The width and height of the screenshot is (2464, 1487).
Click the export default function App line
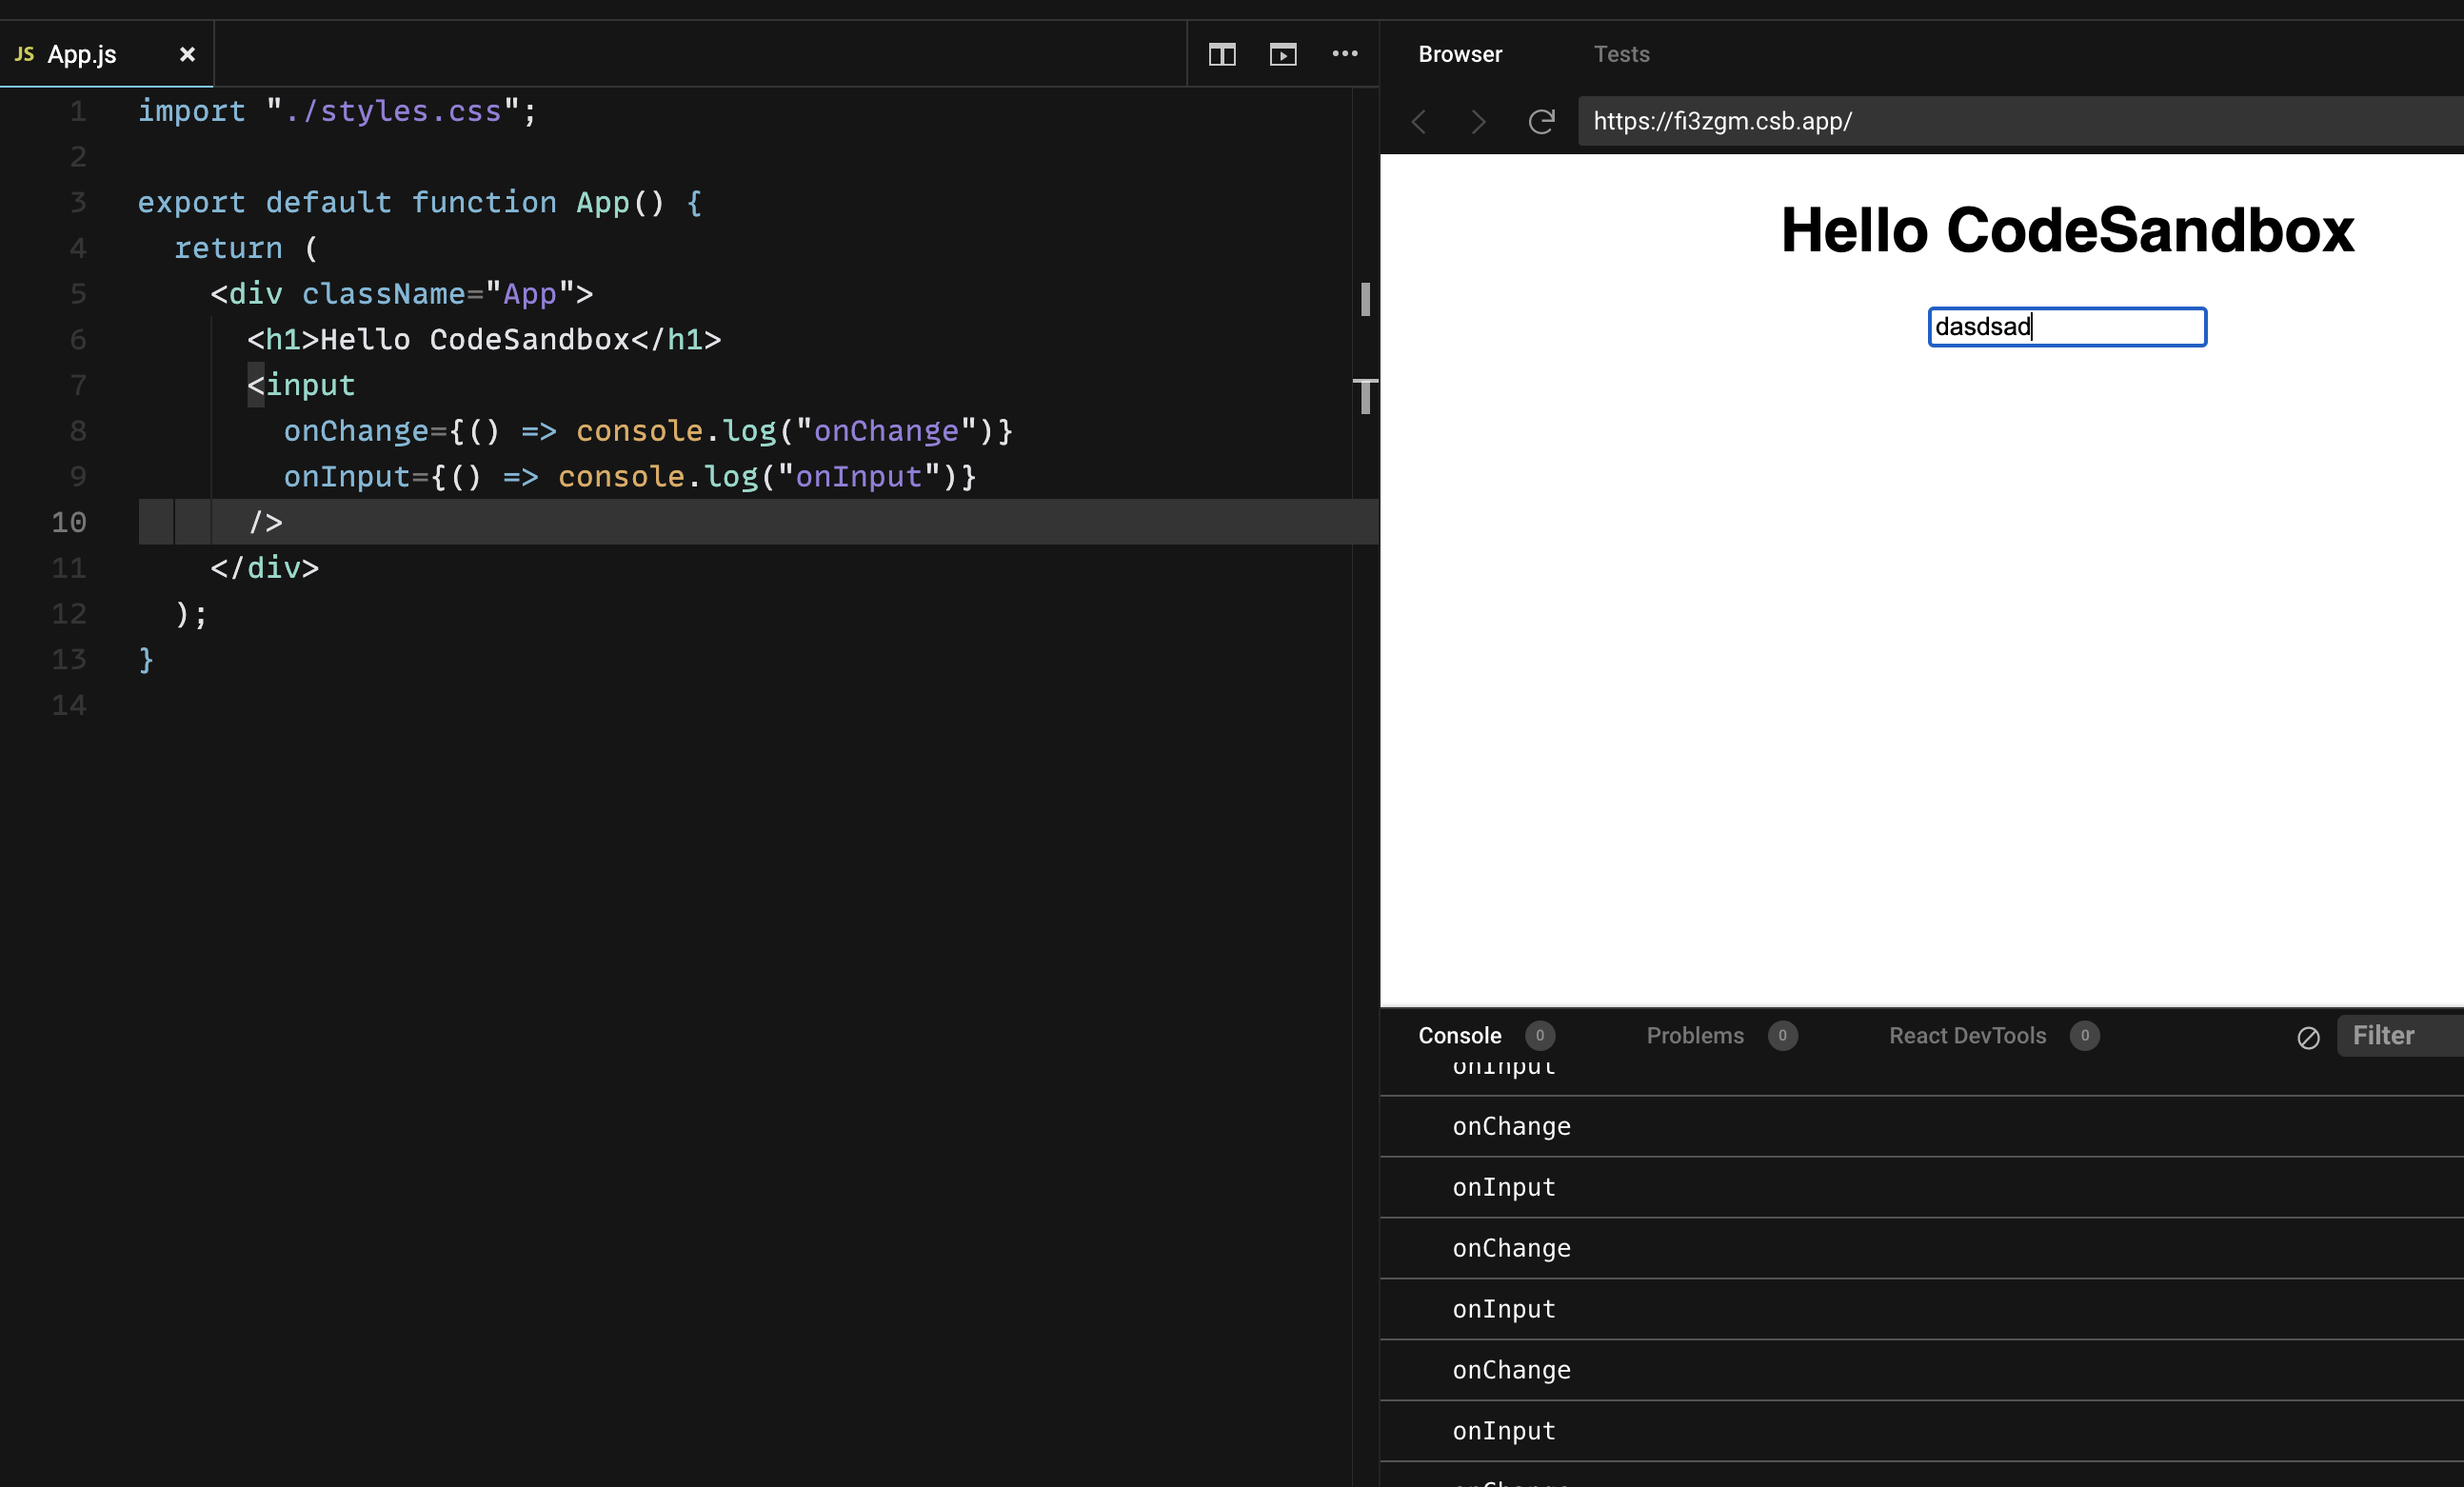click(420, 202)
